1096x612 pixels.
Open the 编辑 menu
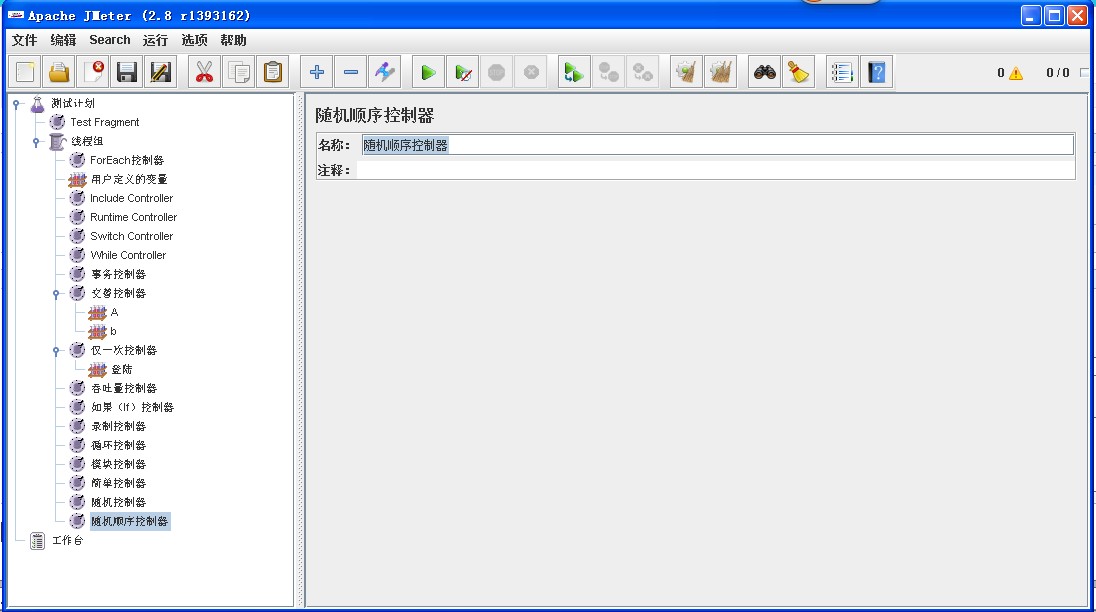click(63, 41)
